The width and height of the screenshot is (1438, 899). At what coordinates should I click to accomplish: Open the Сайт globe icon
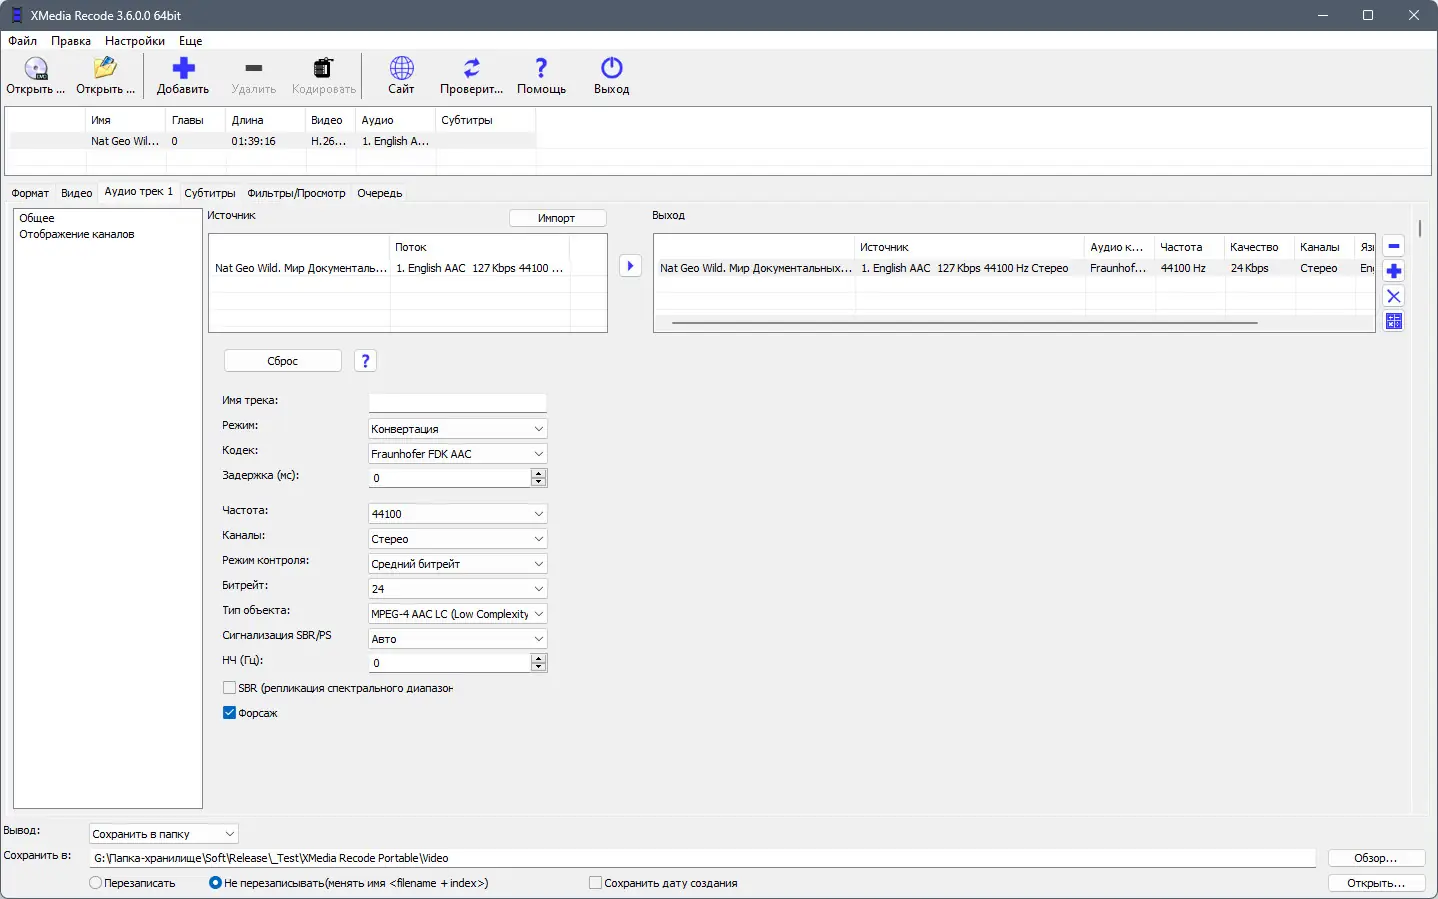point(401,69)
